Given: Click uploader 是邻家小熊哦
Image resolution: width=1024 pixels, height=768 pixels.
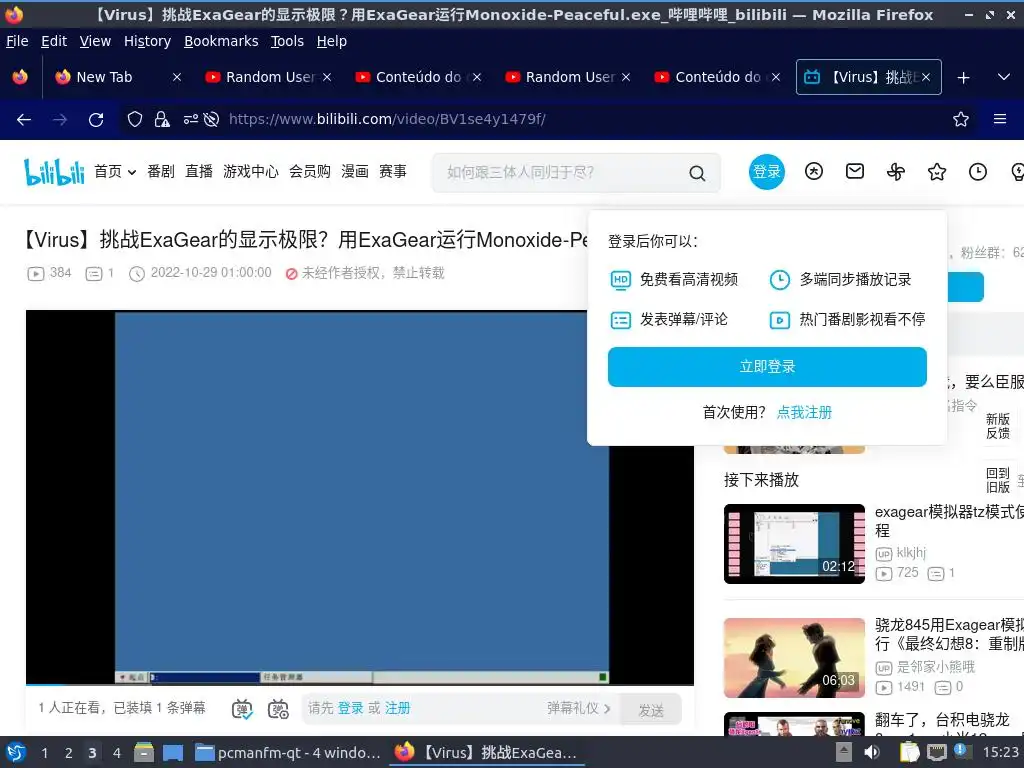Looking at the screenshot, I should coord(935,667).
